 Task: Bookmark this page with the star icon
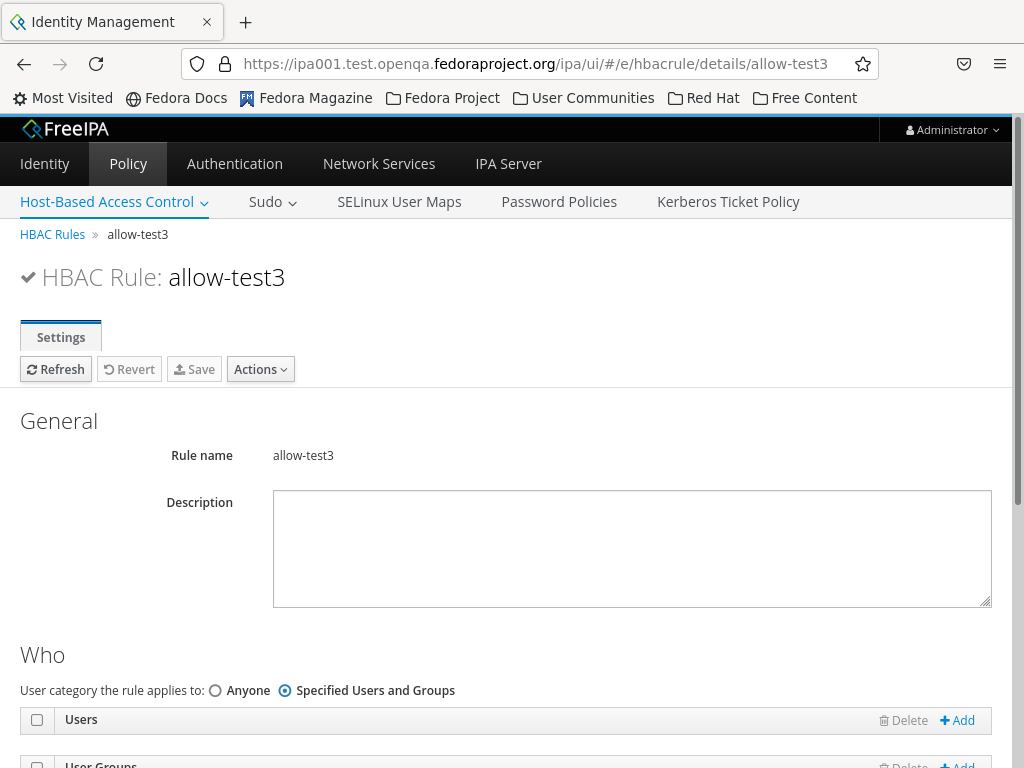click(863, 64)
